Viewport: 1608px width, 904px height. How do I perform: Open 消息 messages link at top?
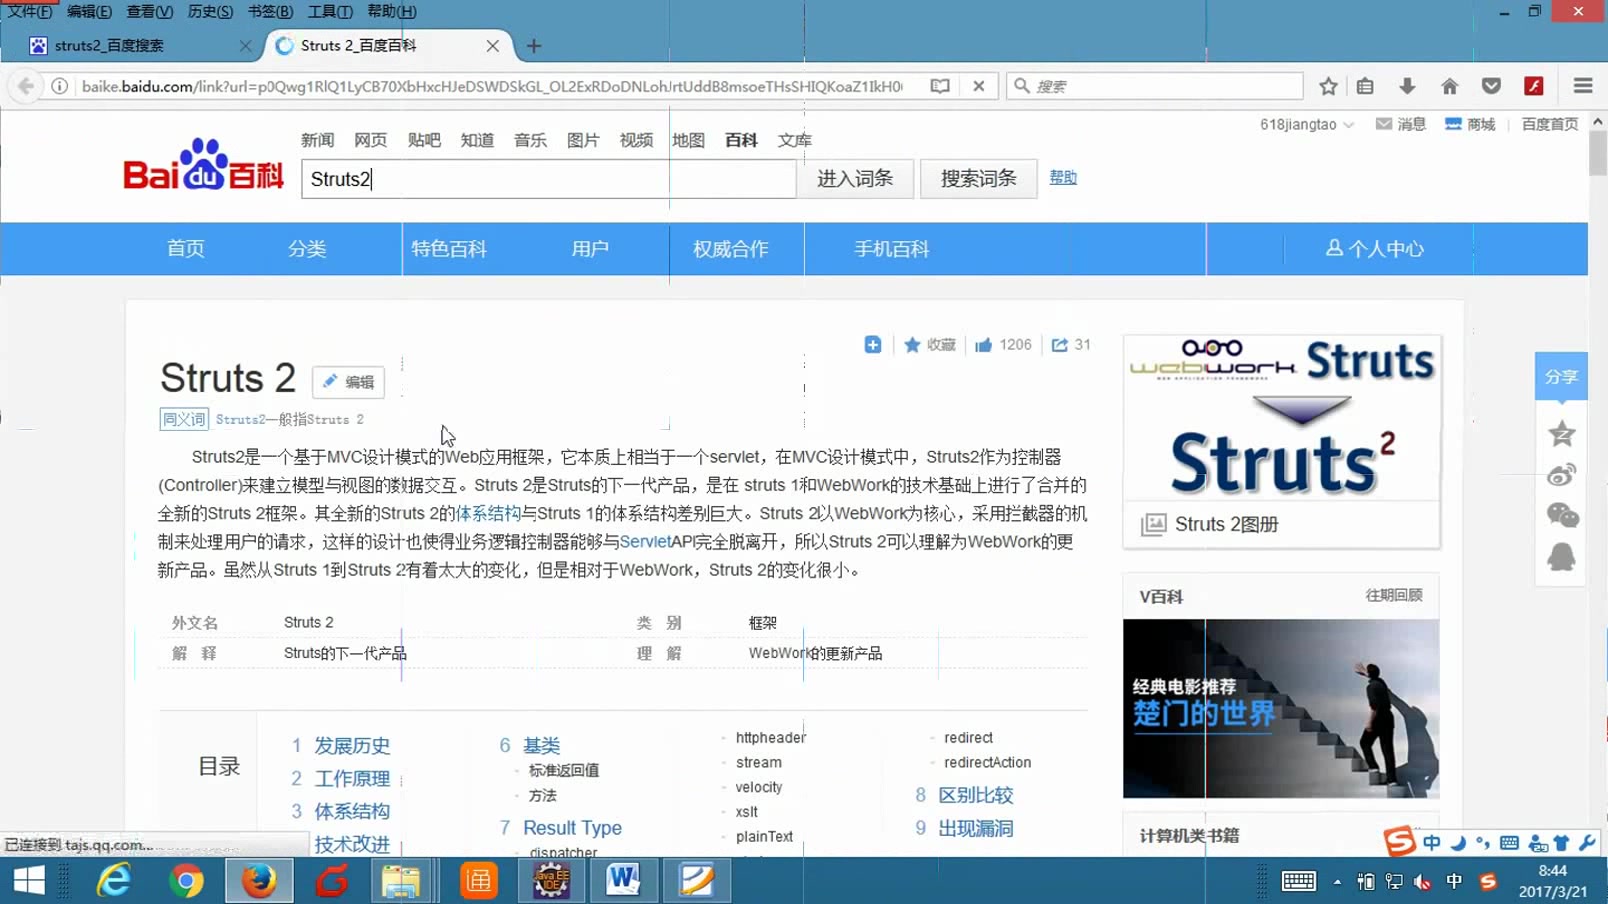(x=1401, y=124)
